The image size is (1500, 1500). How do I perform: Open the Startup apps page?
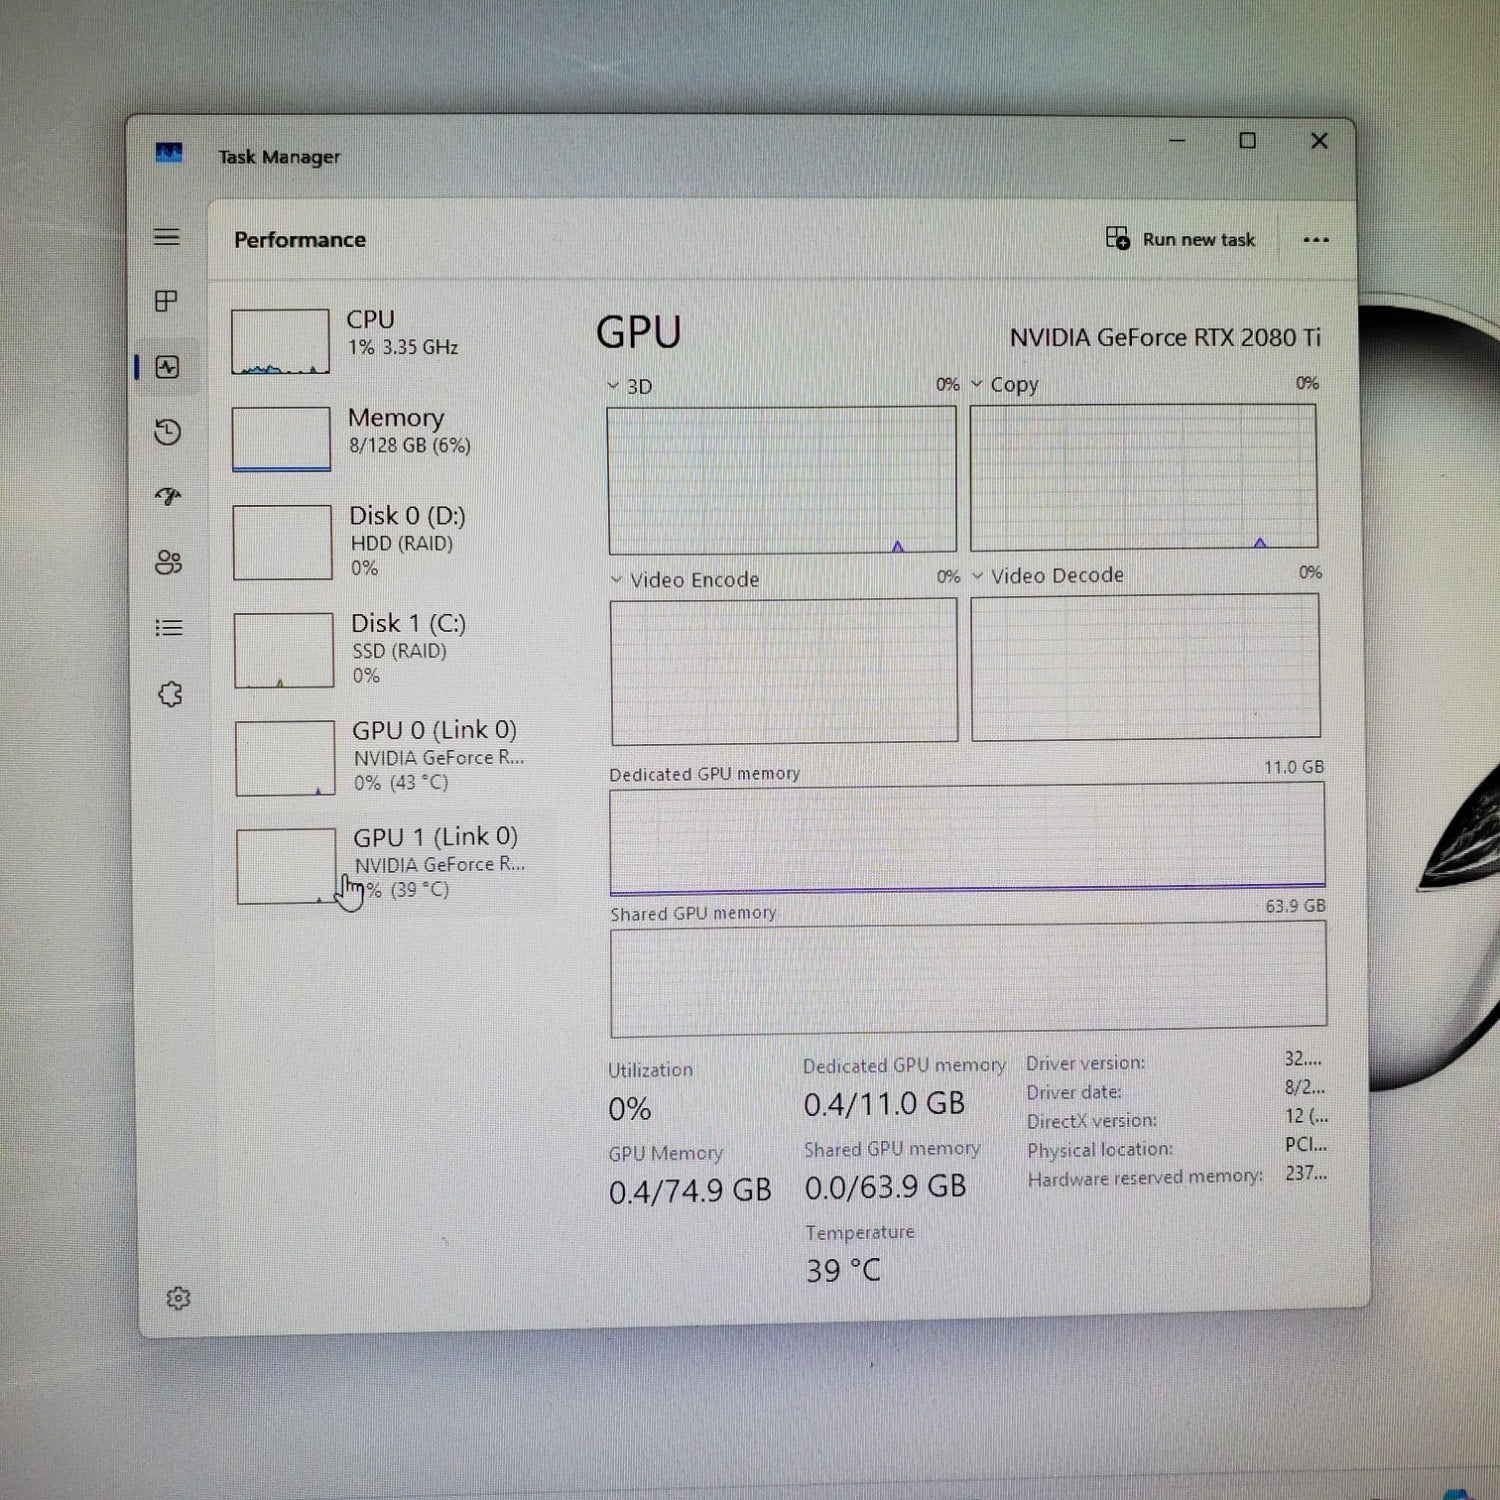tap(168, 497)
